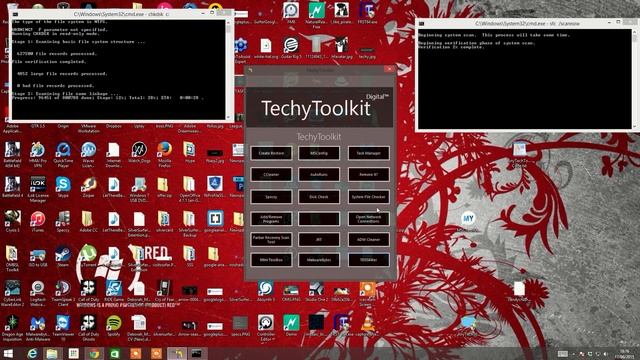Open Internet Explorer from taskbar
This screenshot has height=360, width=640.
(x=32, y=353)
